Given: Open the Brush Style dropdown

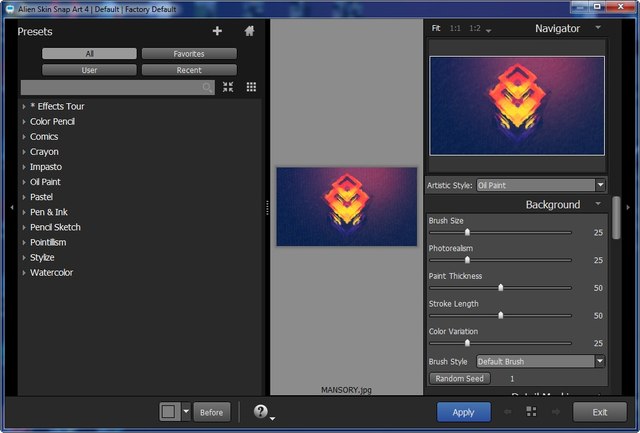Looking at the screenshot, I should (540, 361).
